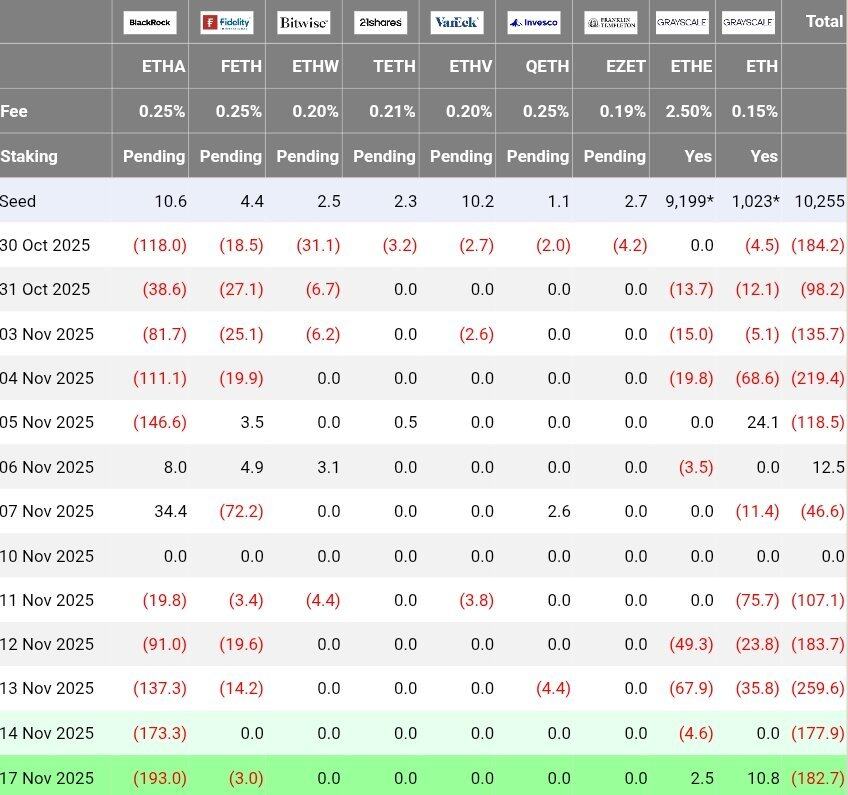Click the 21shares logo

tap(380, 22)
